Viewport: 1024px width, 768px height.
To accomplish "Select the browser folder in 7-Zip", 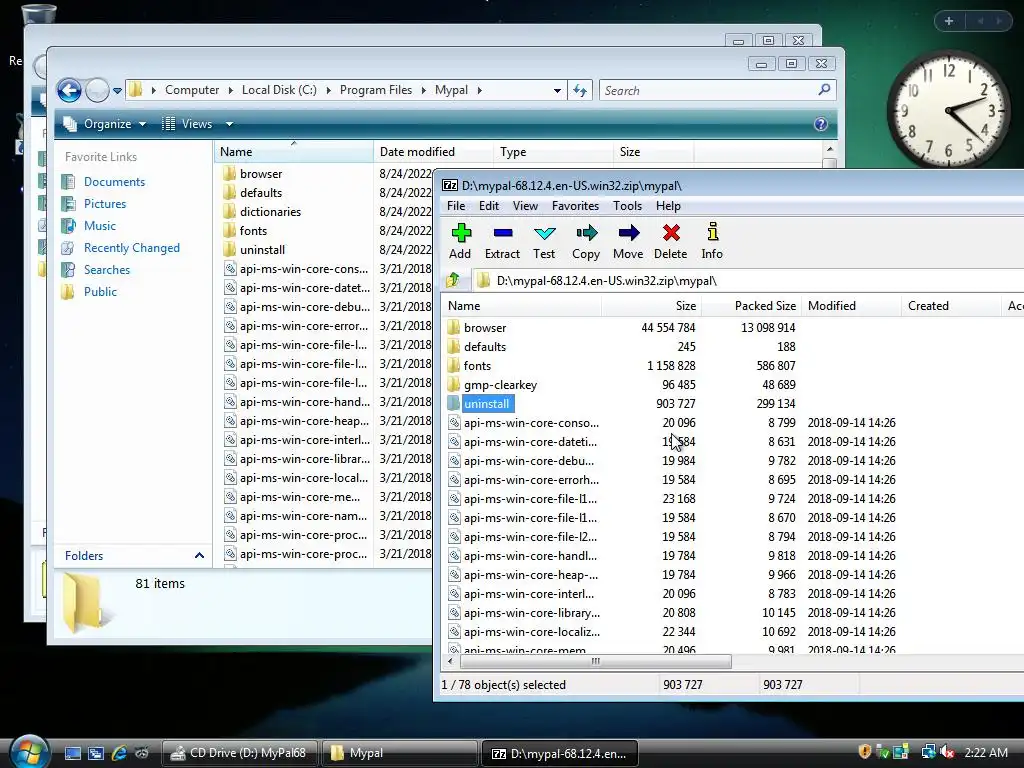I will [485, 328].
